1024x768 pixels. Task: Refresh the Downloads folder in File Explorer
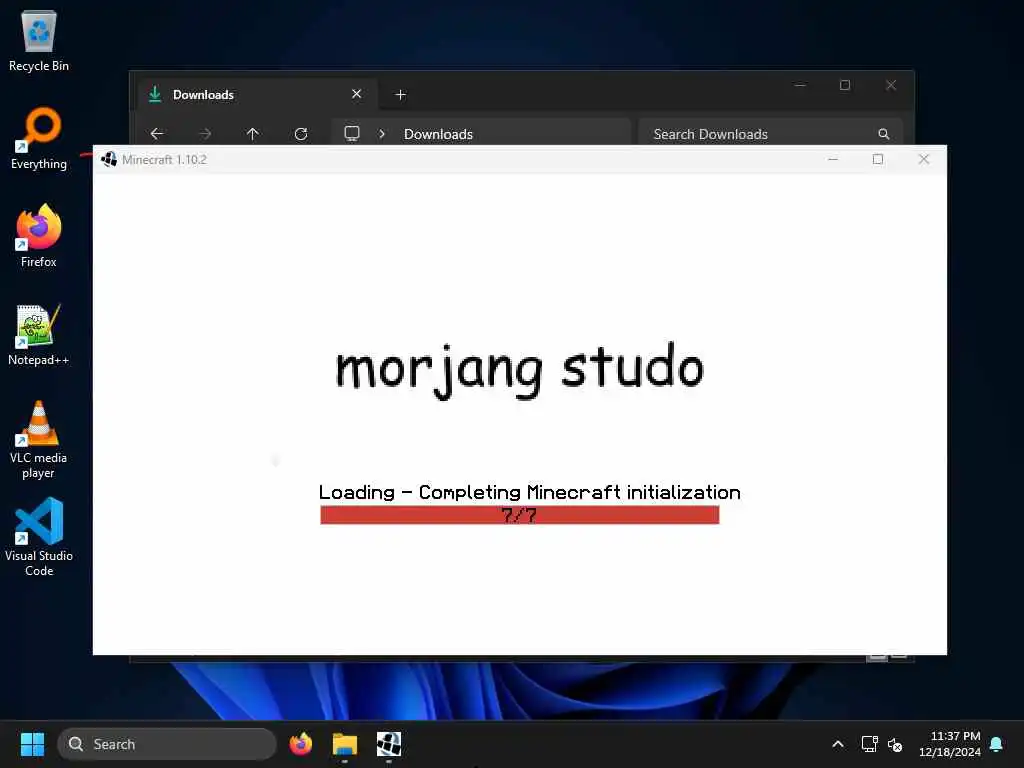point(301,134)
